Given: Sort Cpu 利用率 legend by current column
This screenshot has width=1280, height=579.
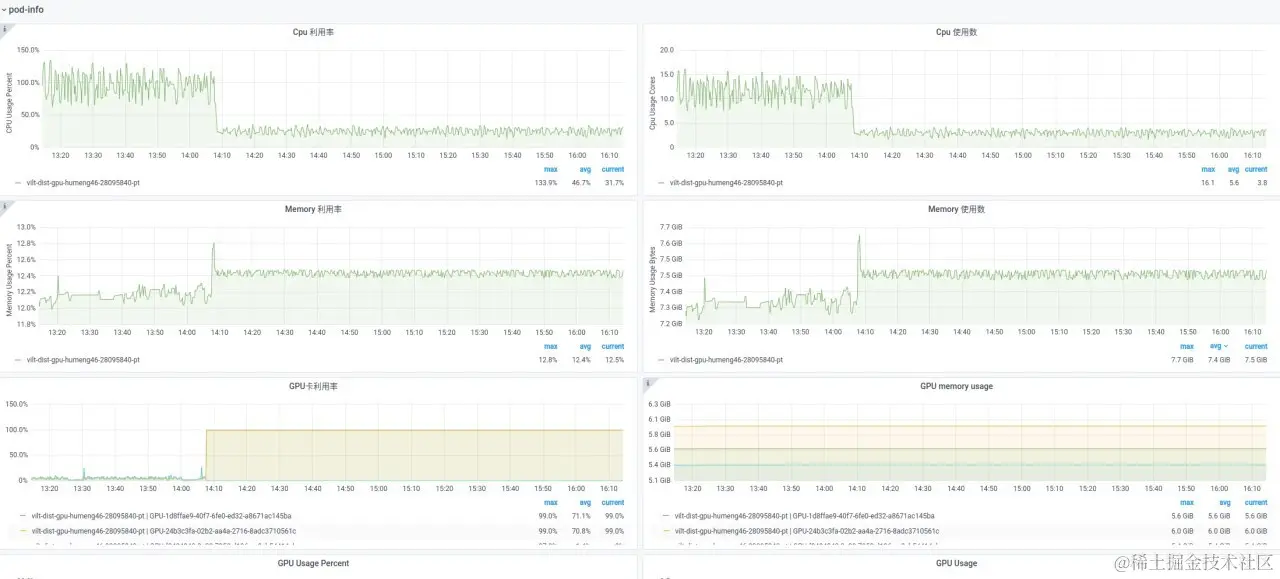Looking at the screenshot, I should (612, 169).
